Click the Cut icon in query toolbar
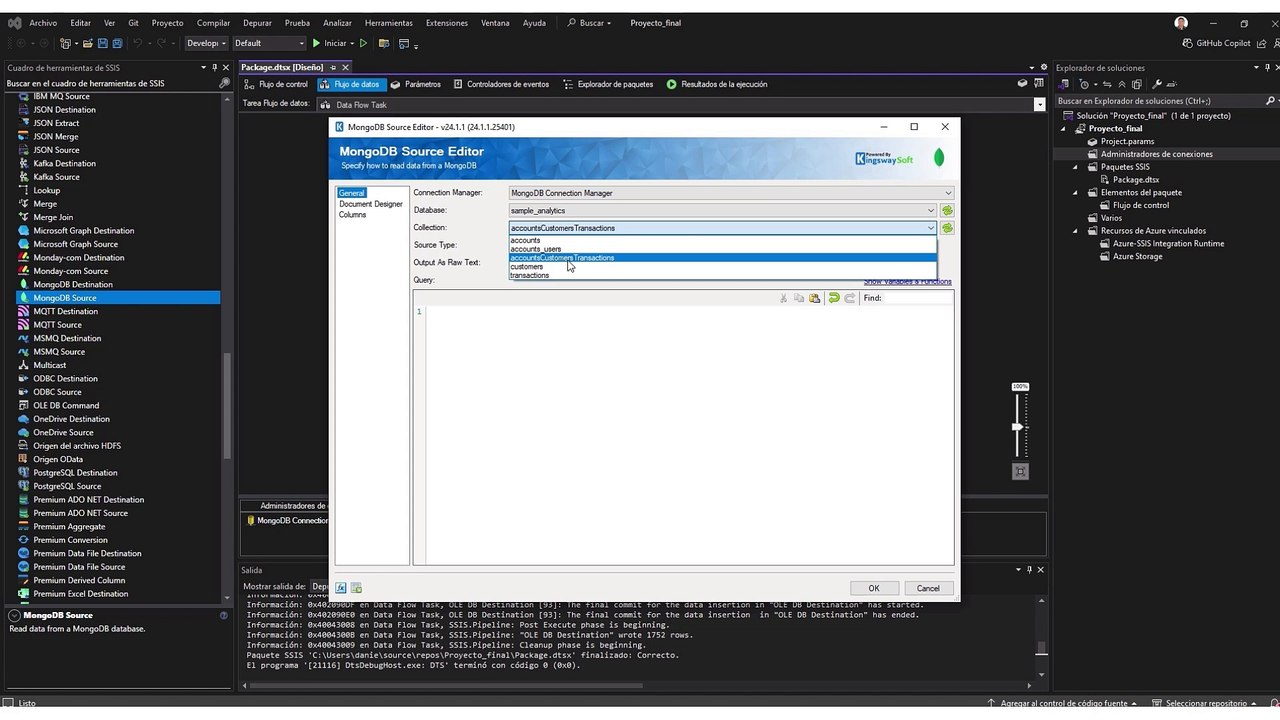This screenshot has width=1280, height=720. click(x=783, y=298)
